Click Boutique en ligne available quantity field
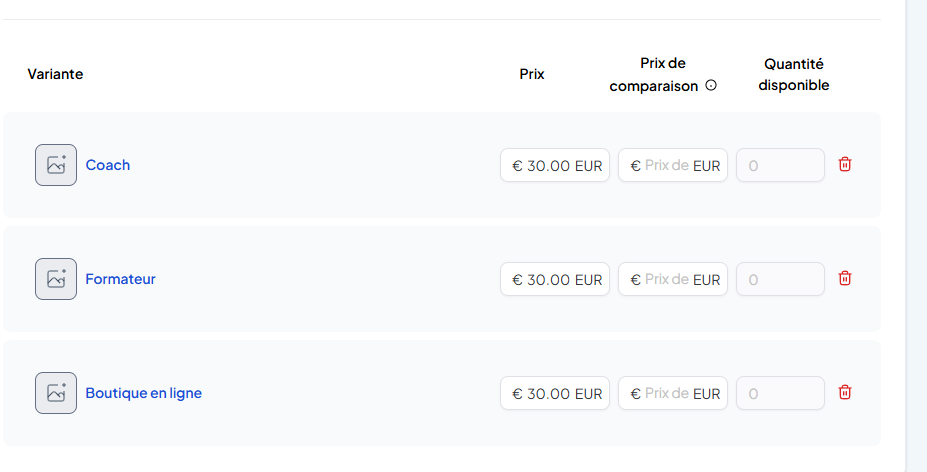The image size is (927, 472). (x=780, y=394)
